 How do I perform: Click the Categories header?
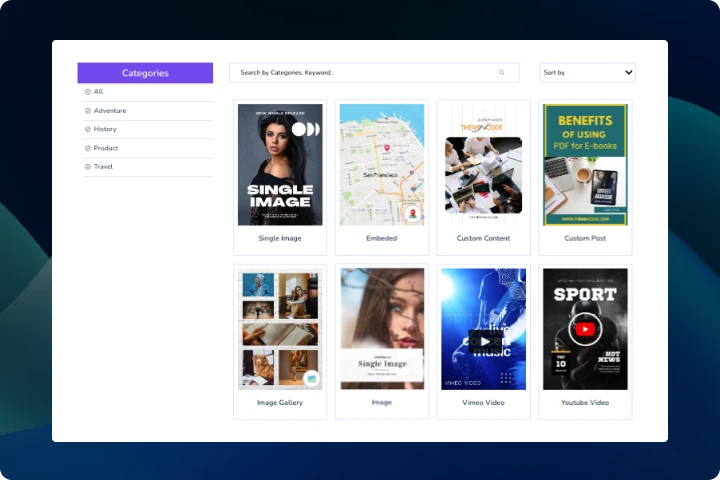point(145,73)
